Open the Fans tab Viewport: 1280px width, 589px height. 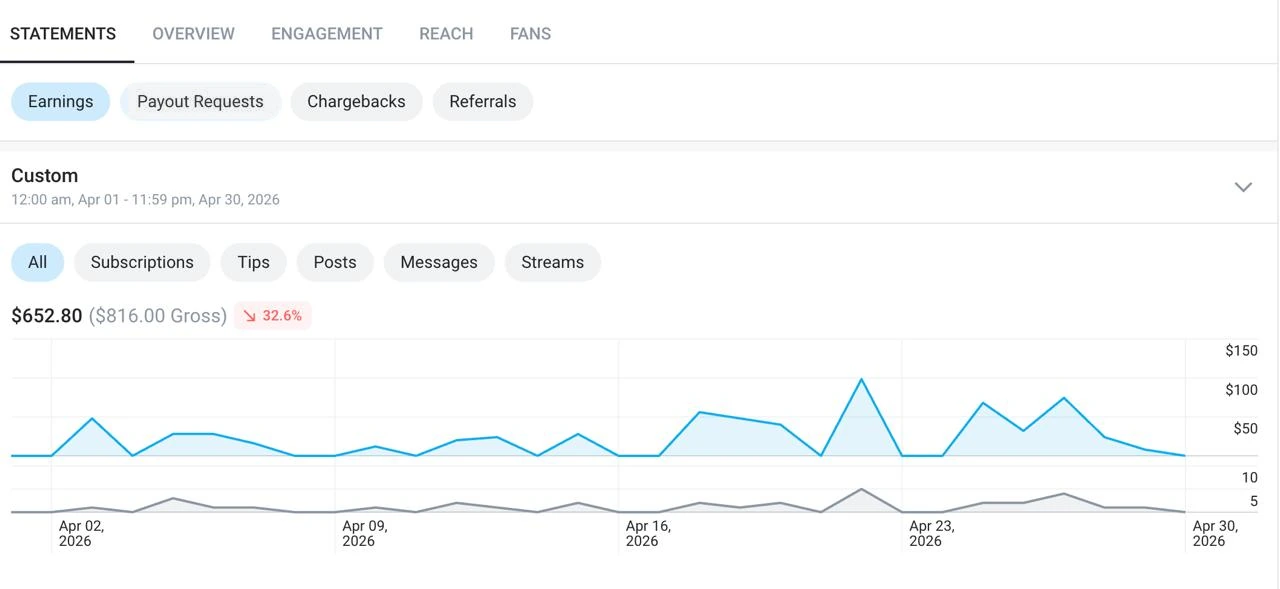[x=530, y=33]
